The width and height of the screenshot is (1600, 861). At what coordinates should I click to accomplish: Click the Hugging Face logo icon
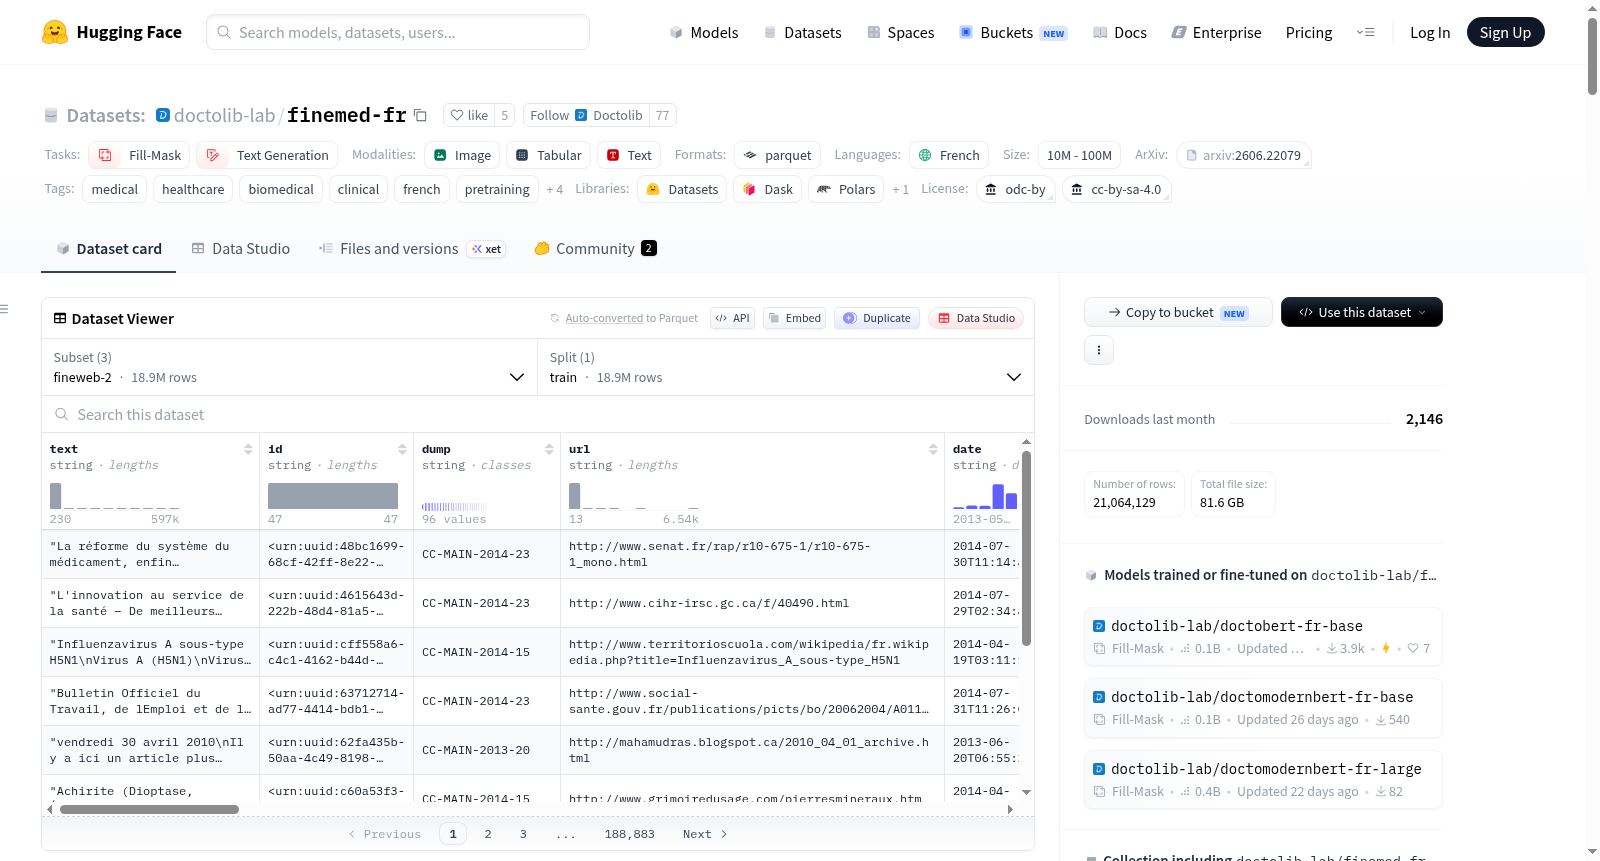click(55, 32)
